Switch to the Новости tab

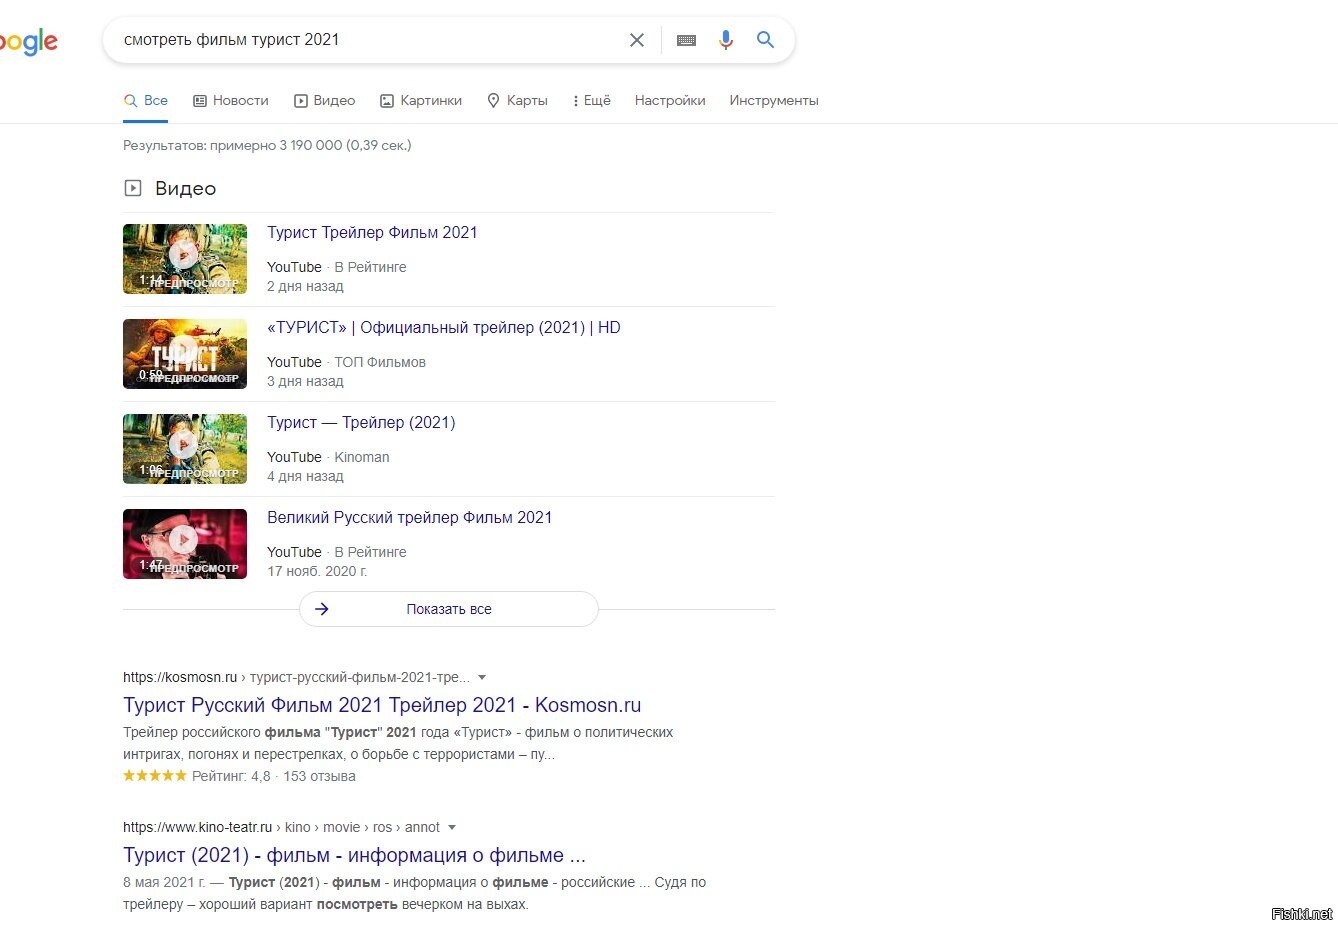coord(231,100)
